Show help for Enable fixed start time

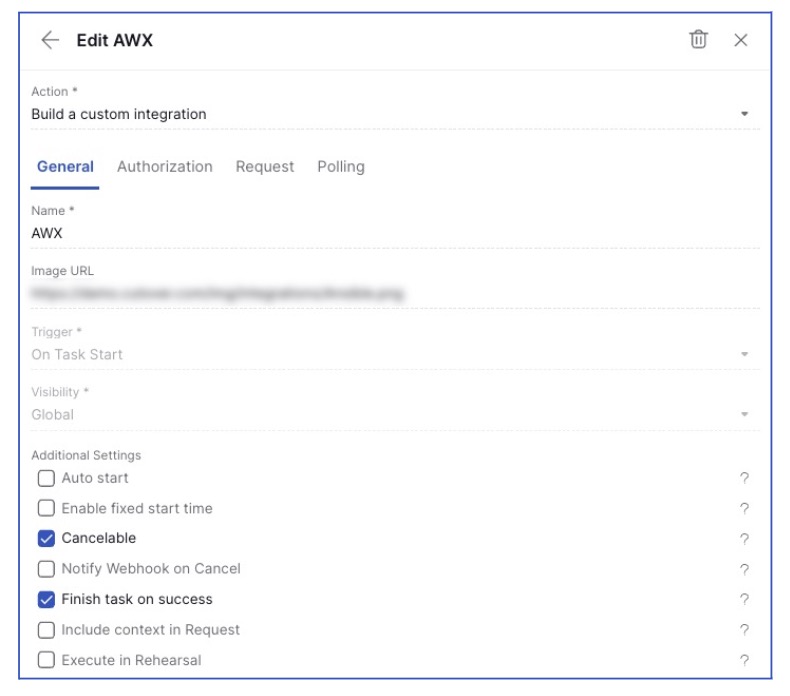[744, 509]
